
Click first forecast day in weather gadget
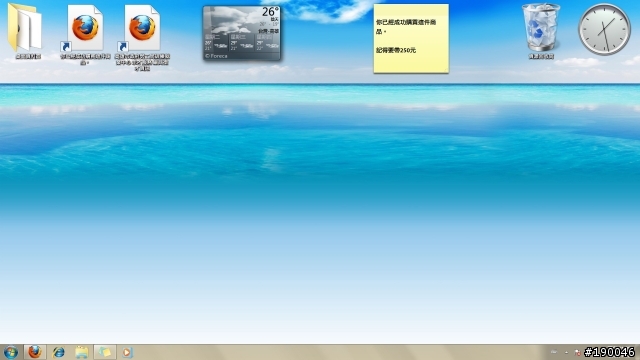tap(216, 42)
